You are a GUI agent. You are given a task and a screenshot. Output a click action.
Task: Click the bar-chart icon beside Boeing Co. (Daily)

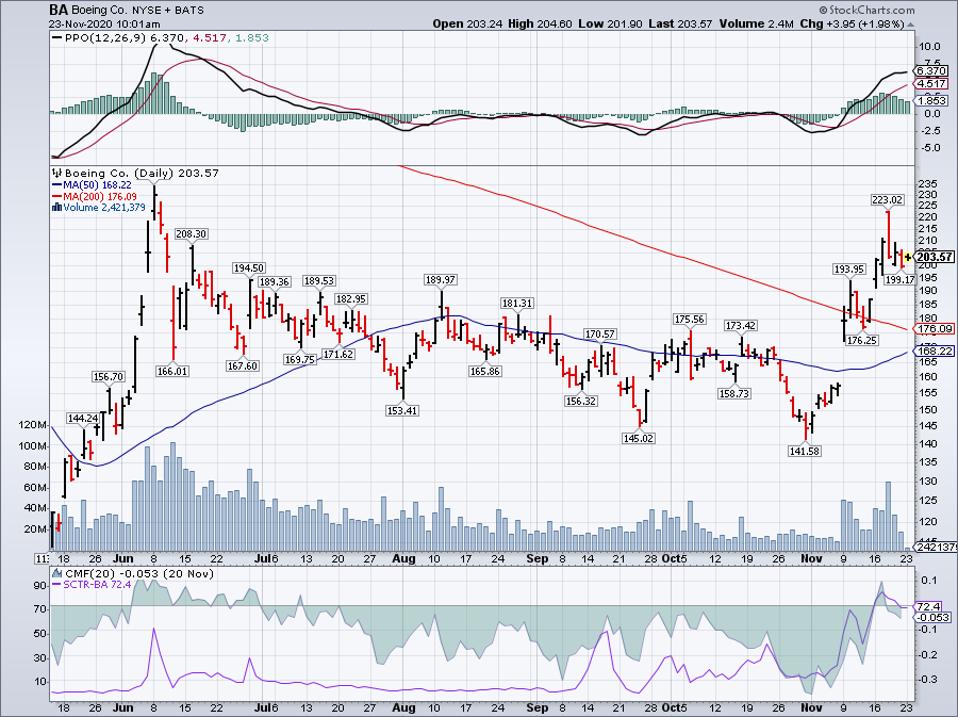click(58, 173)
